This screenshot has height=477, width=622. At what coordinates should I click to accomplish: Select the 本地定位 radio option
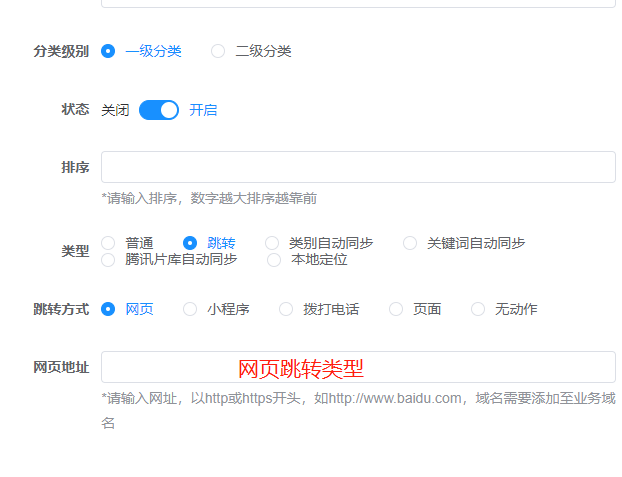[x=274, y=260]
